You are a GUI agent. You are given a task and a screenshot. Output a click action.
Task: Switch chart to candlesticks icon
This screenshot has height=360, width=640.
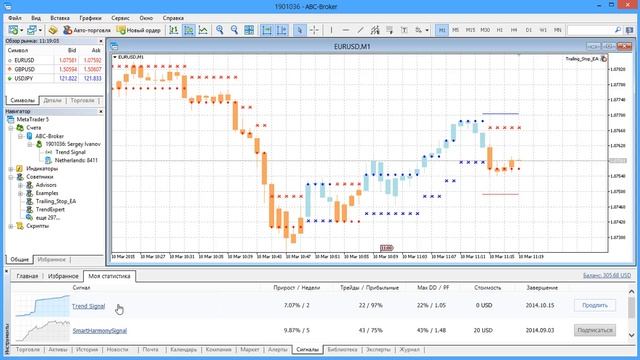click(189, 30)
